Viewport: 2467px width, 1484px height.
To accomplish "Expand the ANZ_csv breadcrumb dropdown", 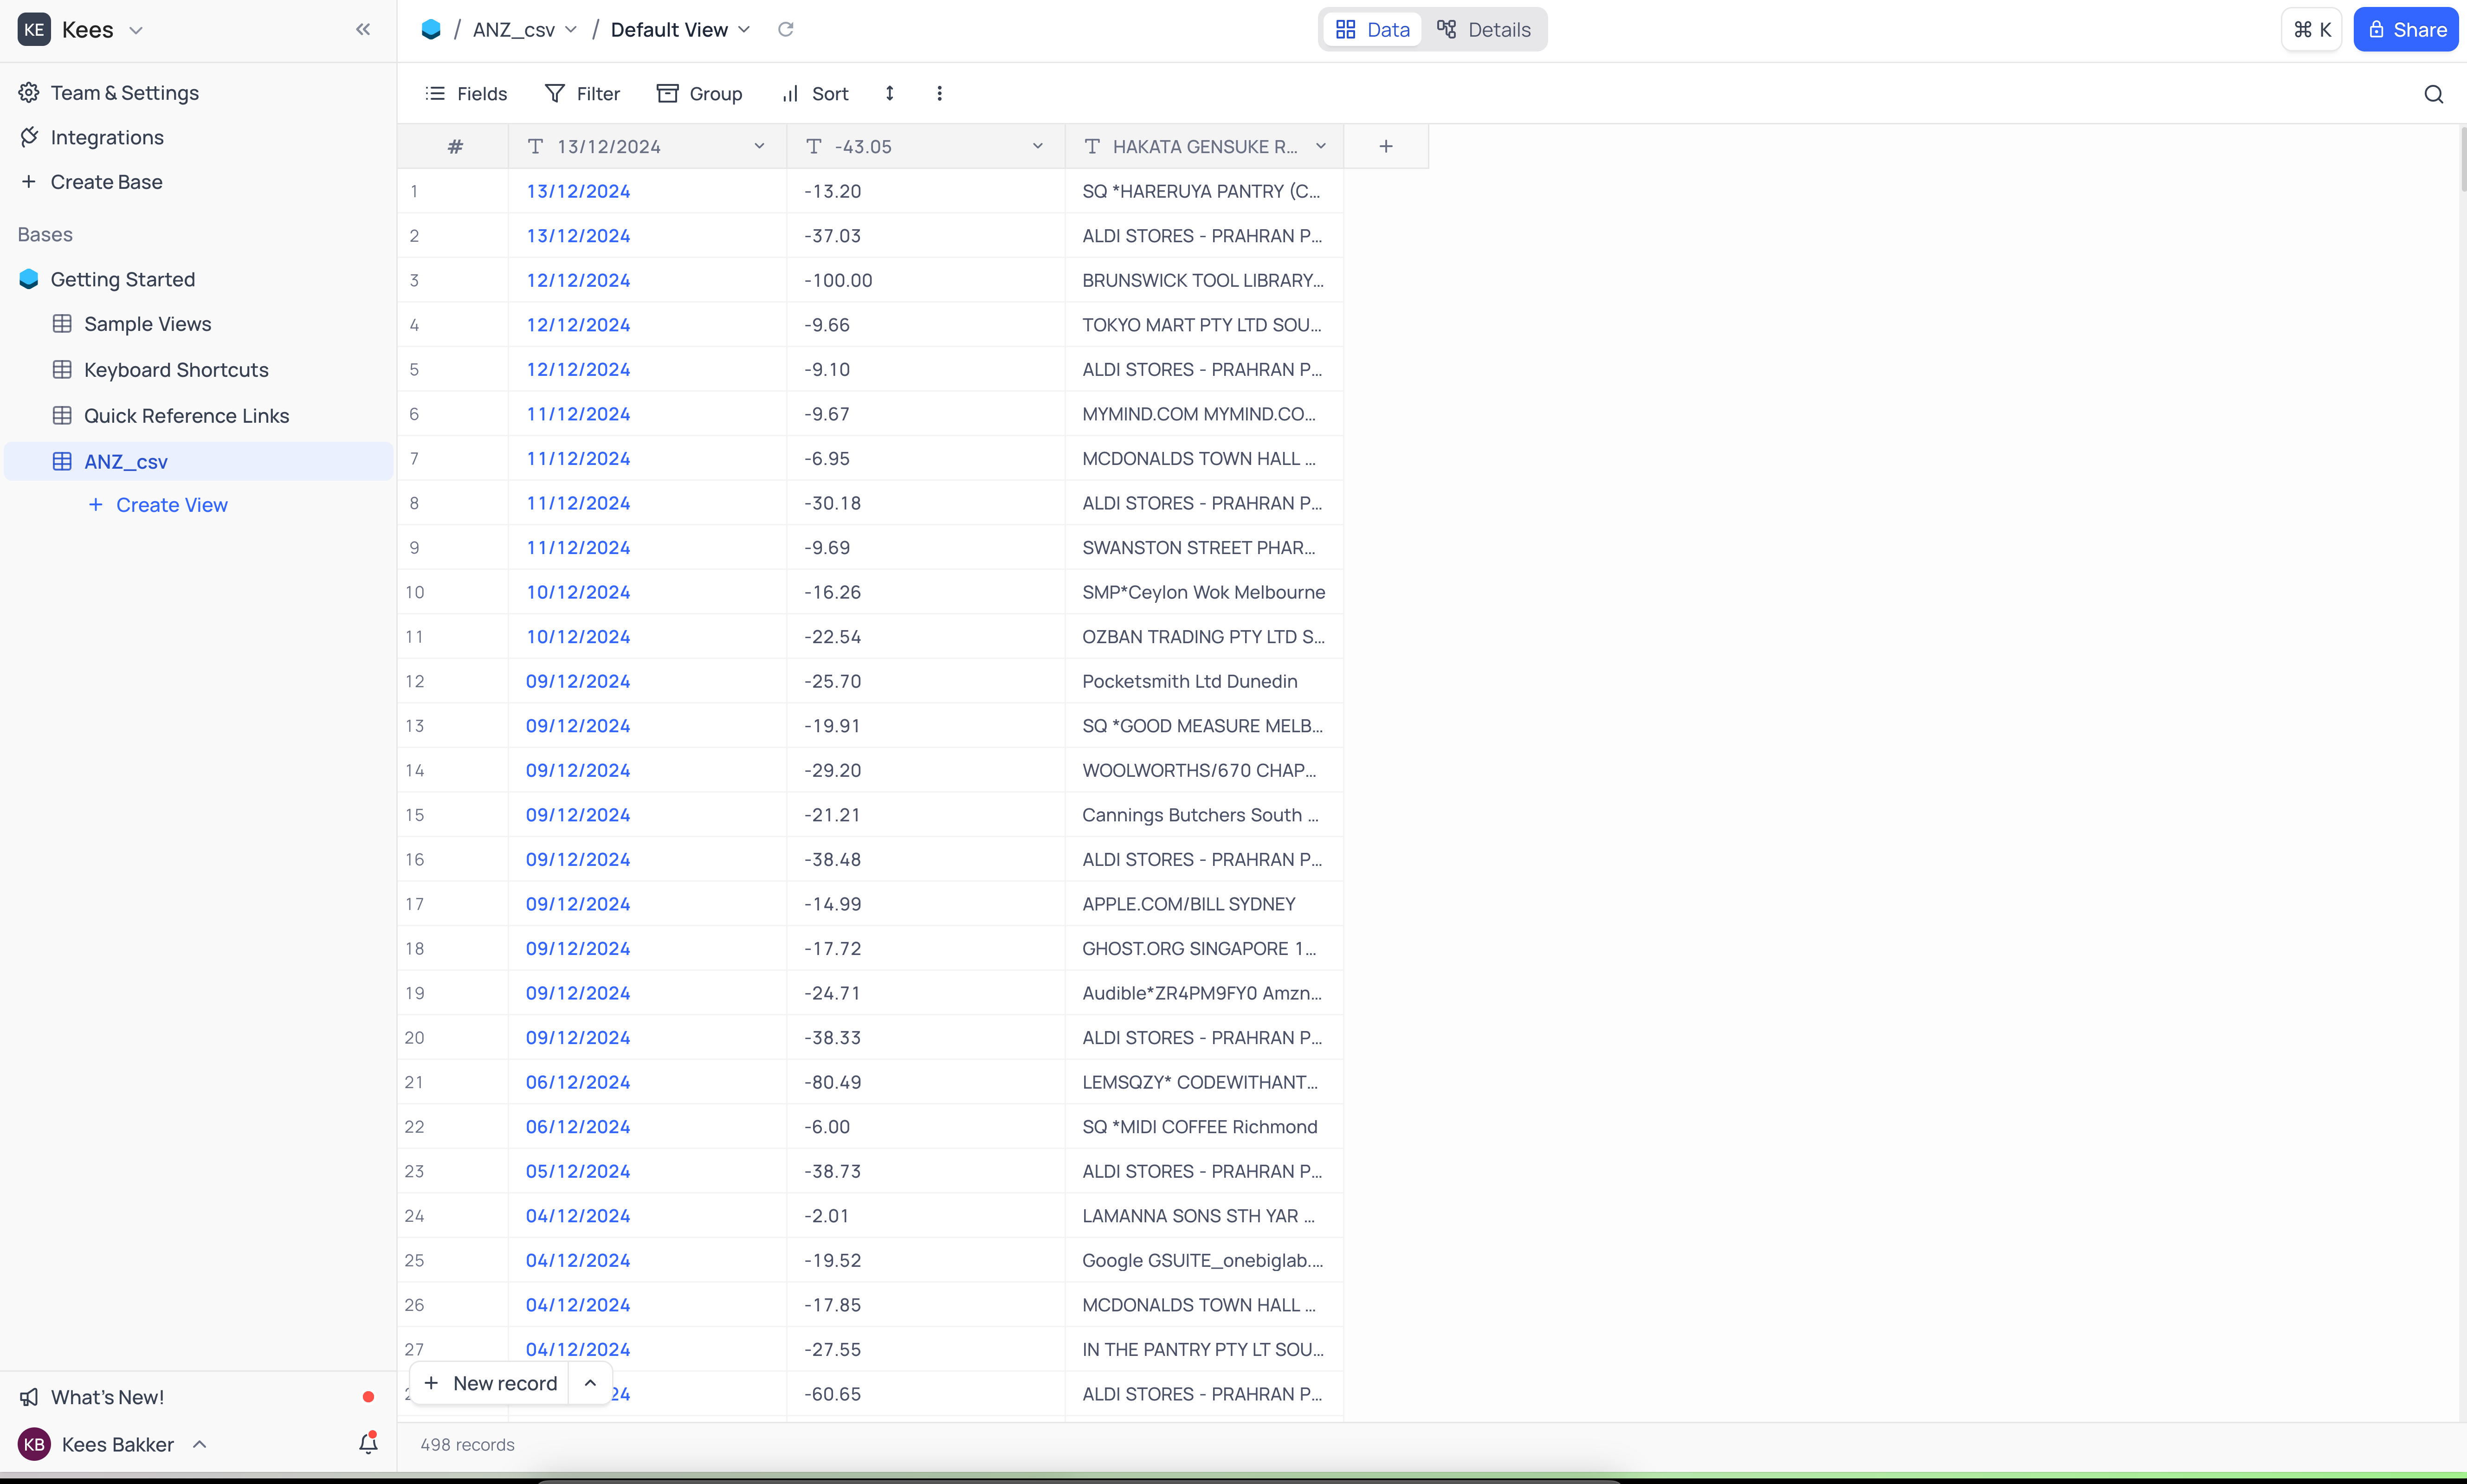I will point(571,30).
